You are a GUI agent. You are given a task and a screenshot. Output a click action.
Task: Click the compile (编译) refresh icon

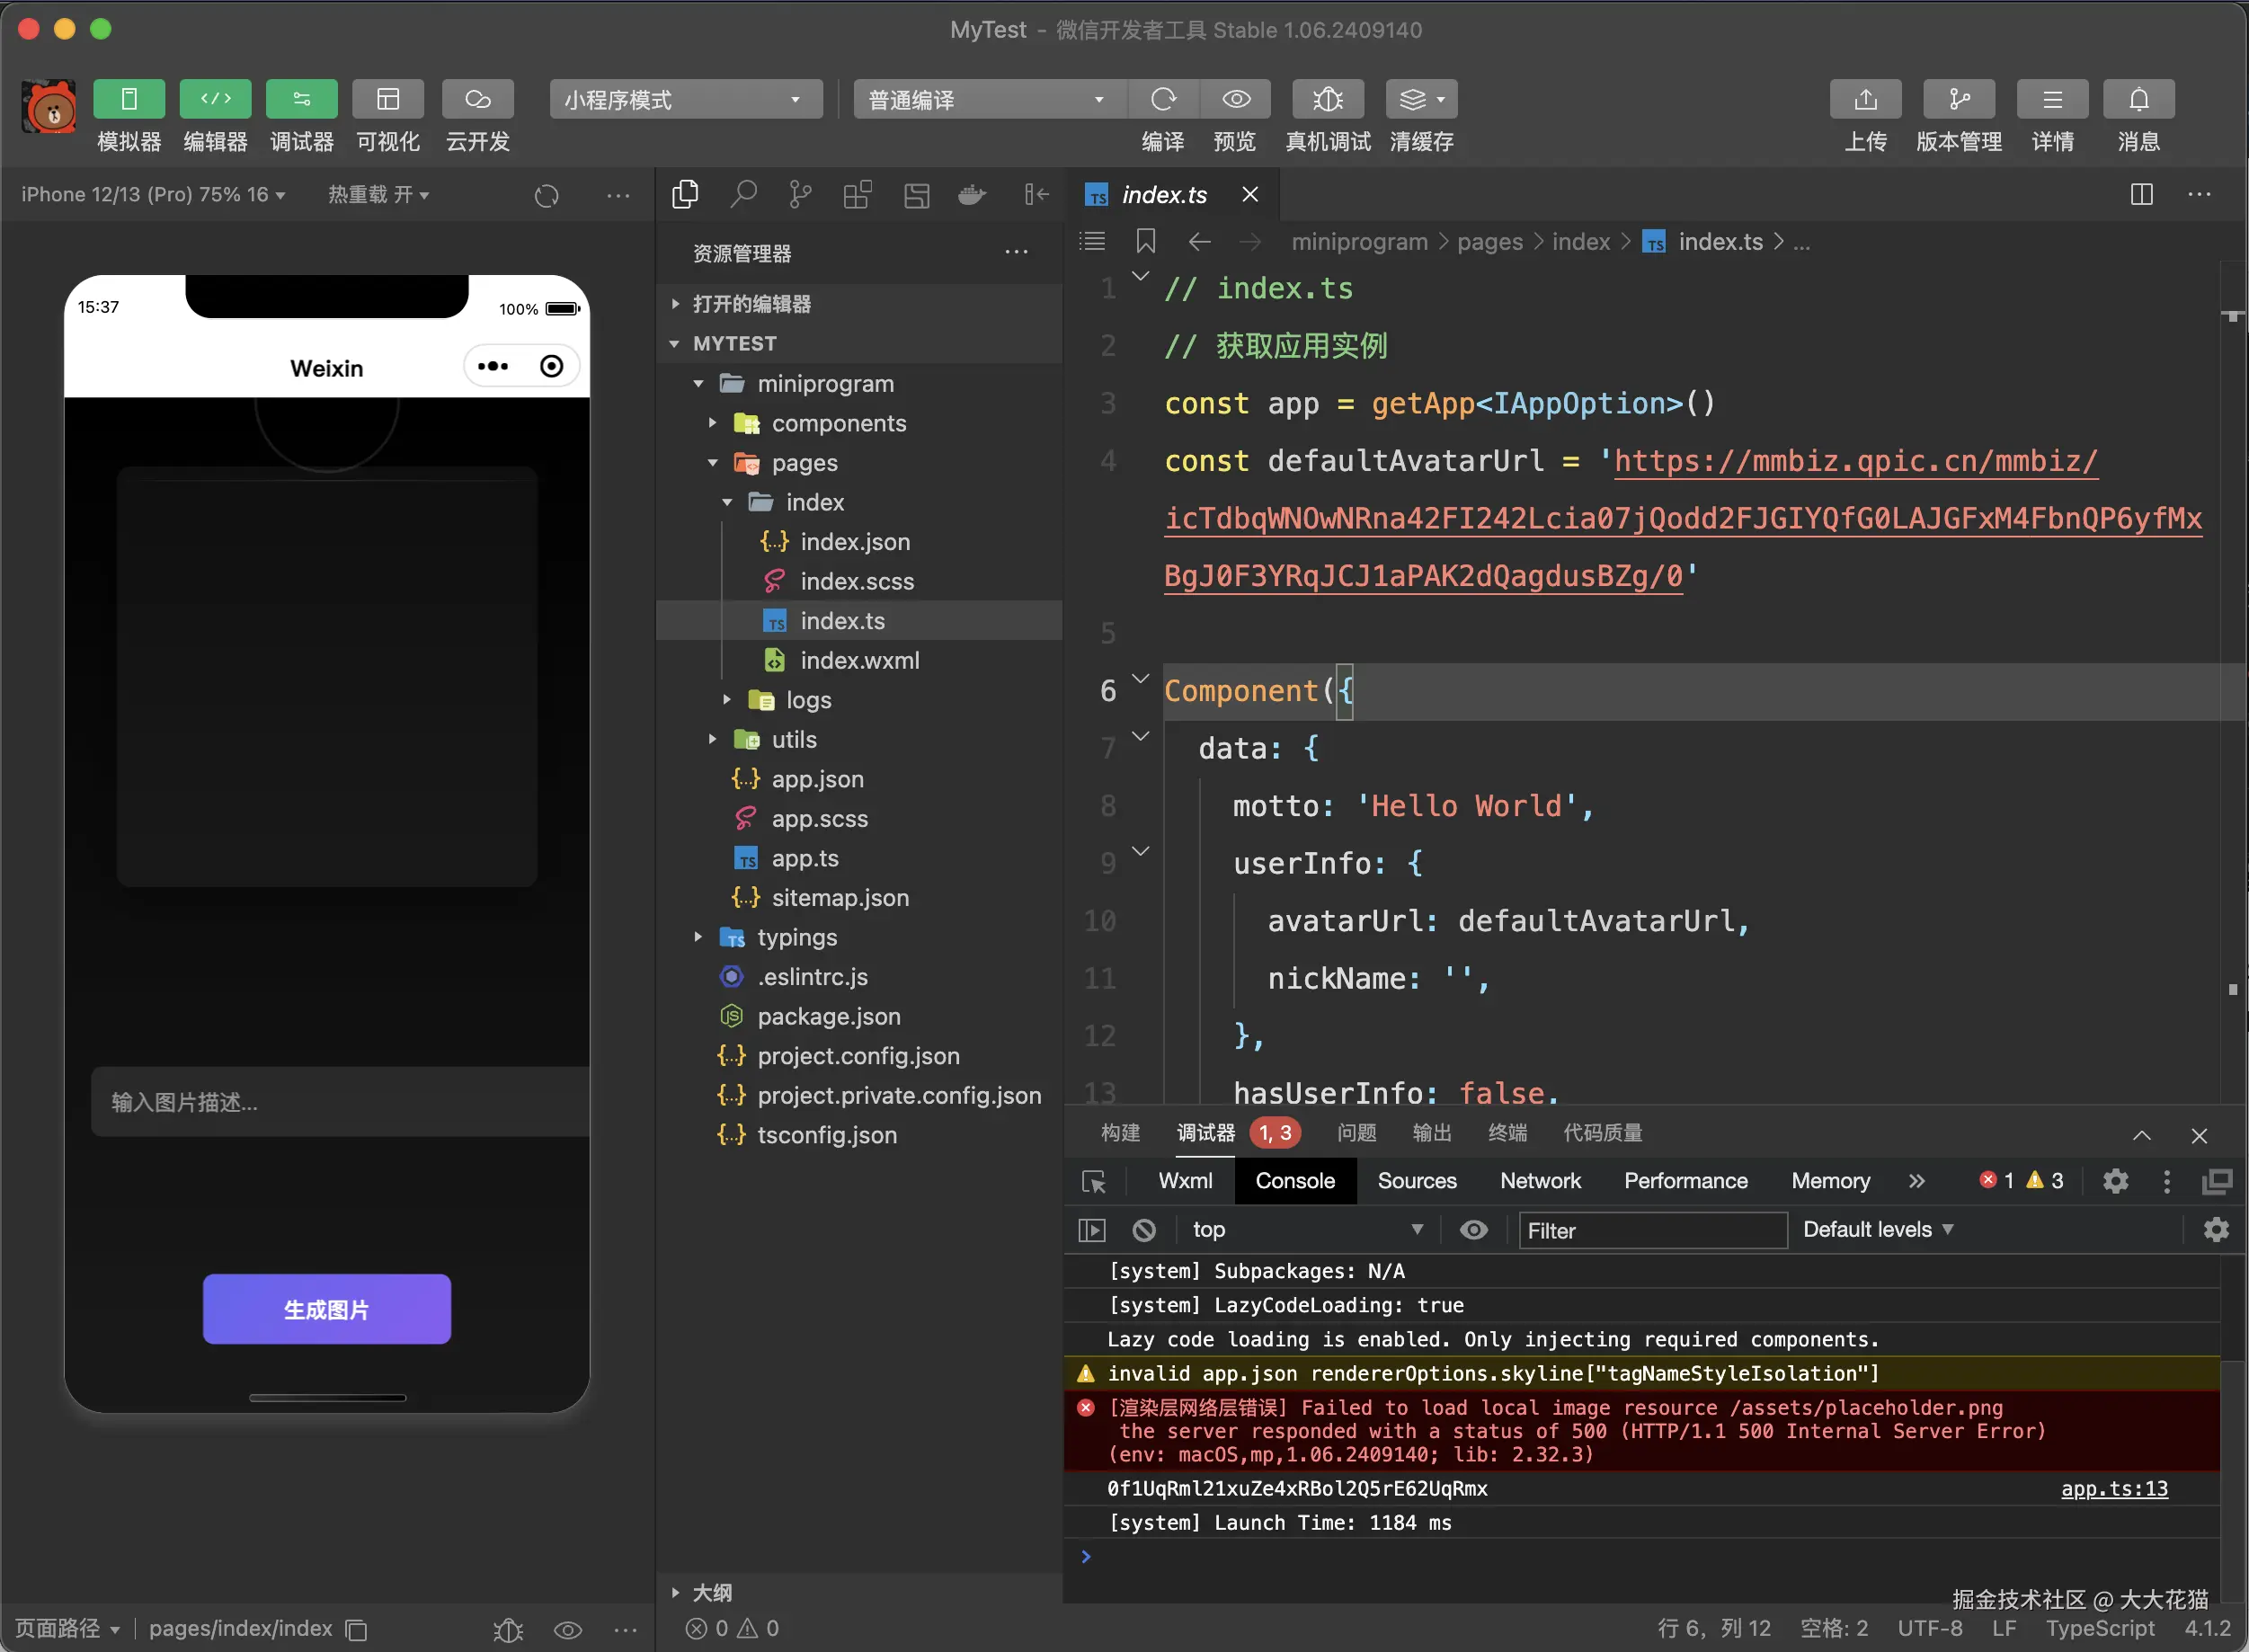[1162, 99]
